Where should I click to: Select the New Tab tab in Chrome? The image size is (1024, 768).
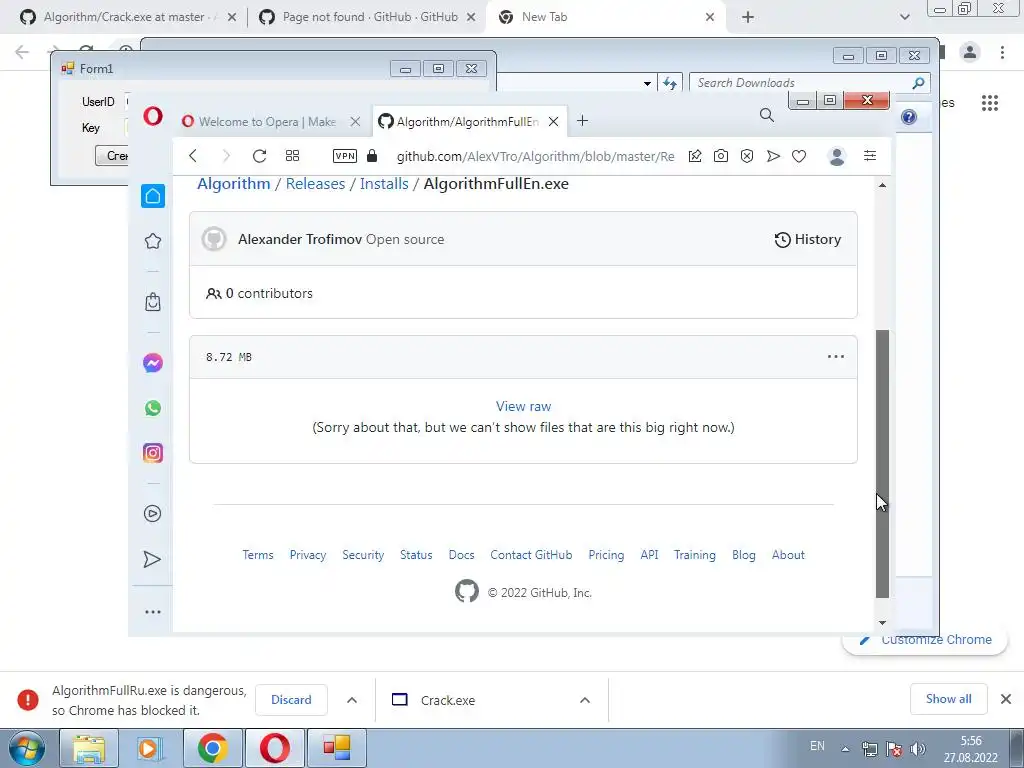(604, 17)
